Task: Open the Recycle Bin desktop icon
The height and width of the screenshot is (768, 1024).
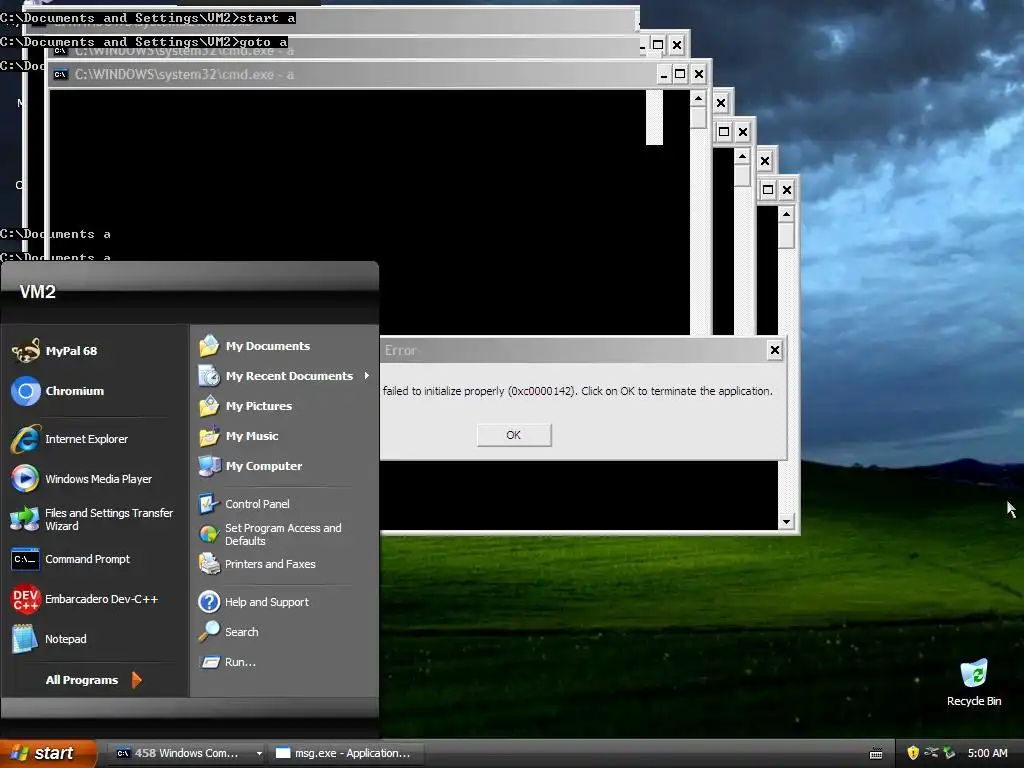Action: tap(974, 675)
